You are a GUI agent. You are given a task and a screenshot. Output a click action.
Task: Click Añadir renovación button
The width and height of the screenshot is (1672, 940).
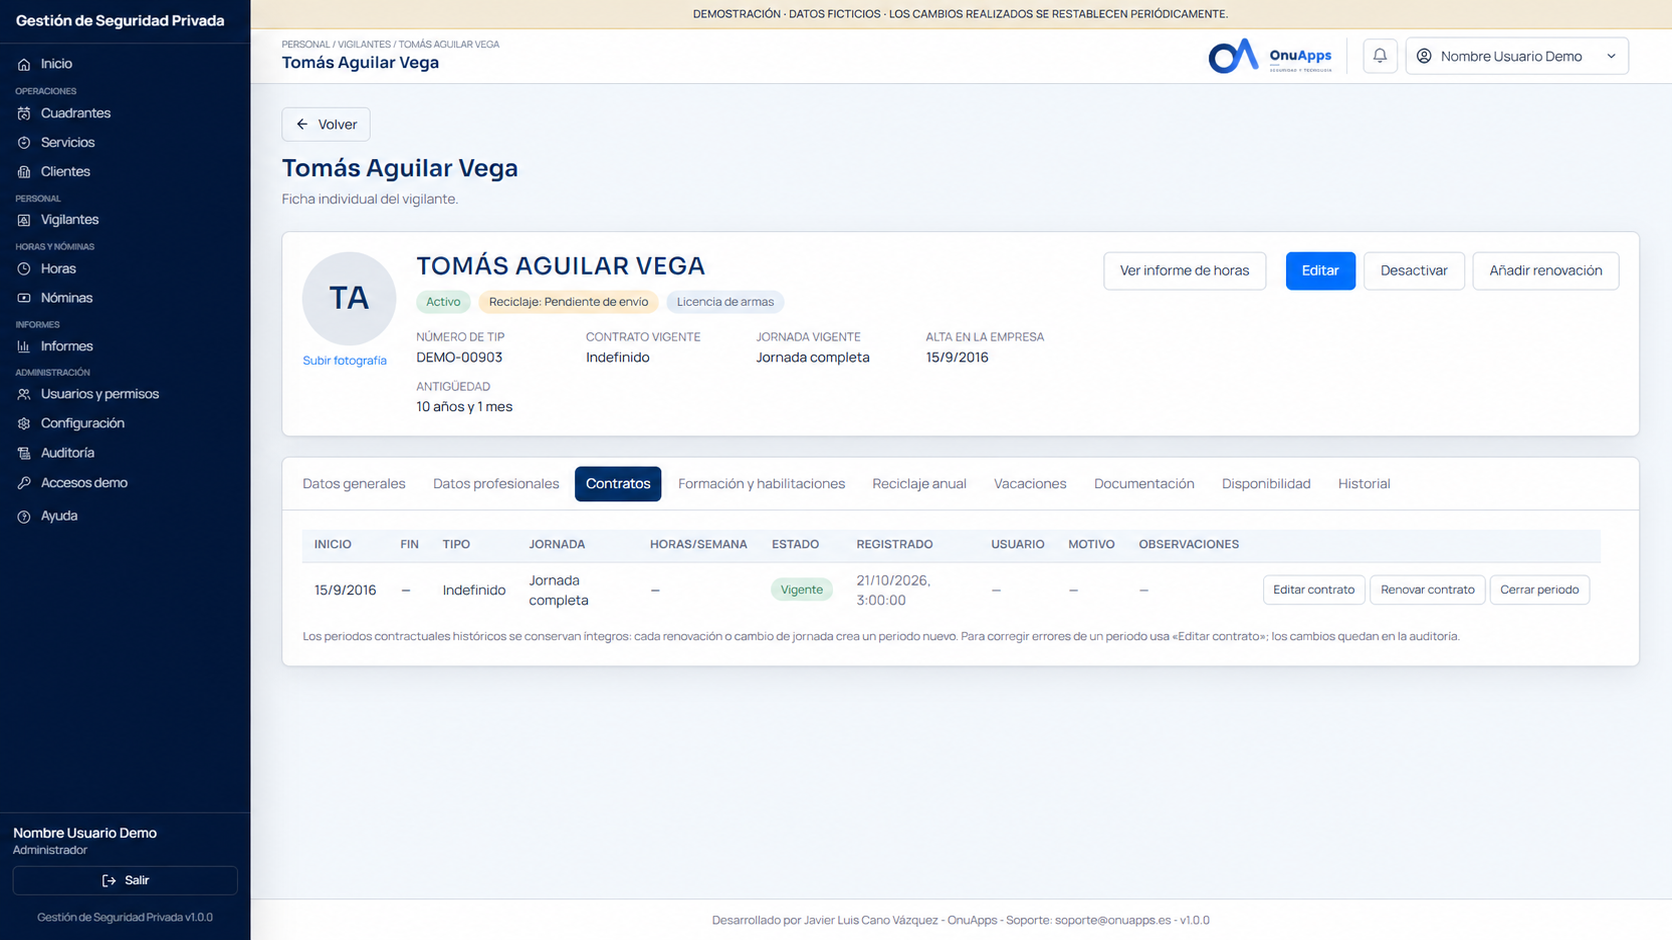click(x=1545, y=271)
